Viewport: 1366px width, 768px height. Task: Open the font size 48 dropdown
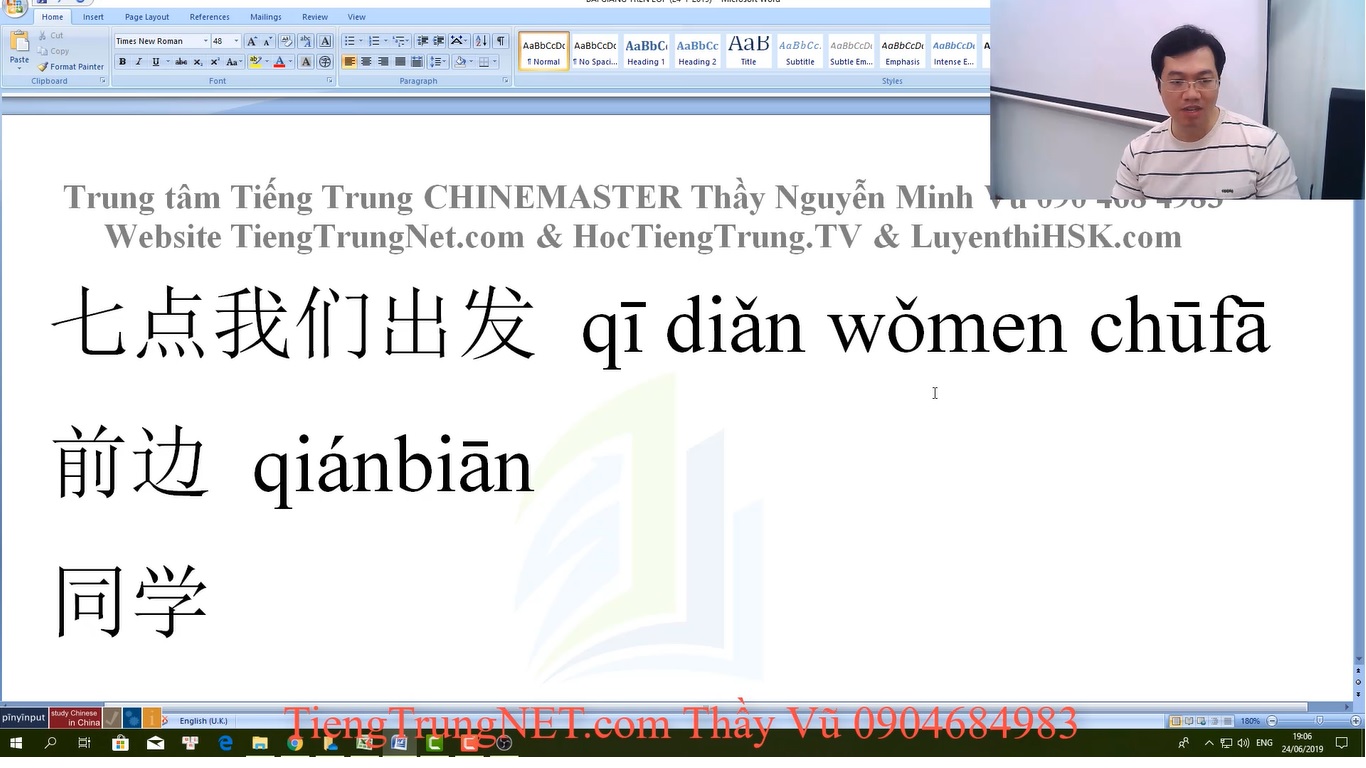coord(236,41)
